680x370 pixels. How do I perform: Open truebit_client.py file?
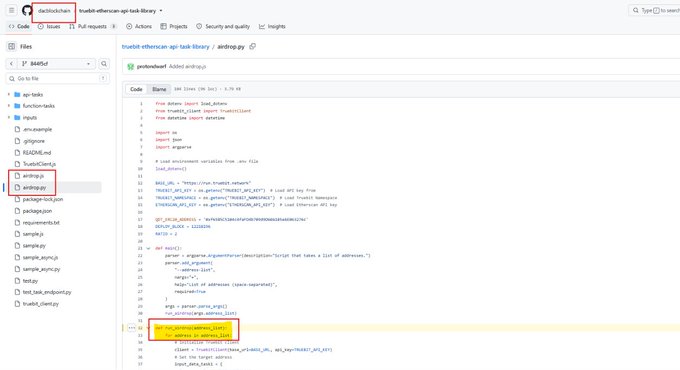[x=40, y=304]
